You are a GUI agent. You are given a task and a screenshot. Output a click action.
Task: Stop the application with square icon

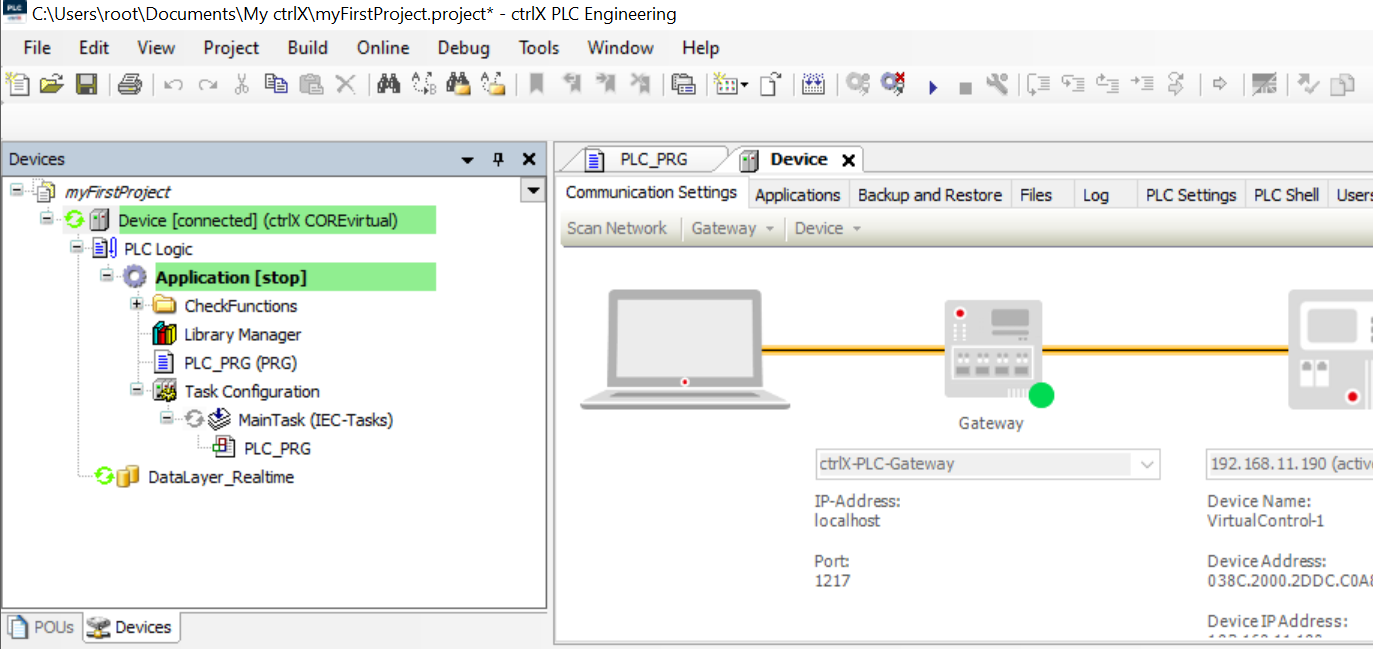pyautogui.click(x=965, y=88)
